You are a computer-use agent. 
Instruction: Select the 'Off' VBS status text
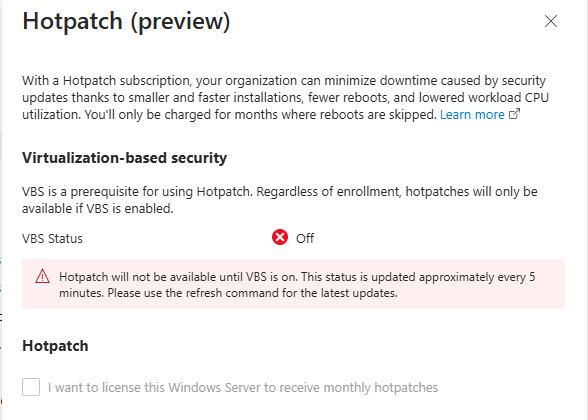[x=305, y=238]
